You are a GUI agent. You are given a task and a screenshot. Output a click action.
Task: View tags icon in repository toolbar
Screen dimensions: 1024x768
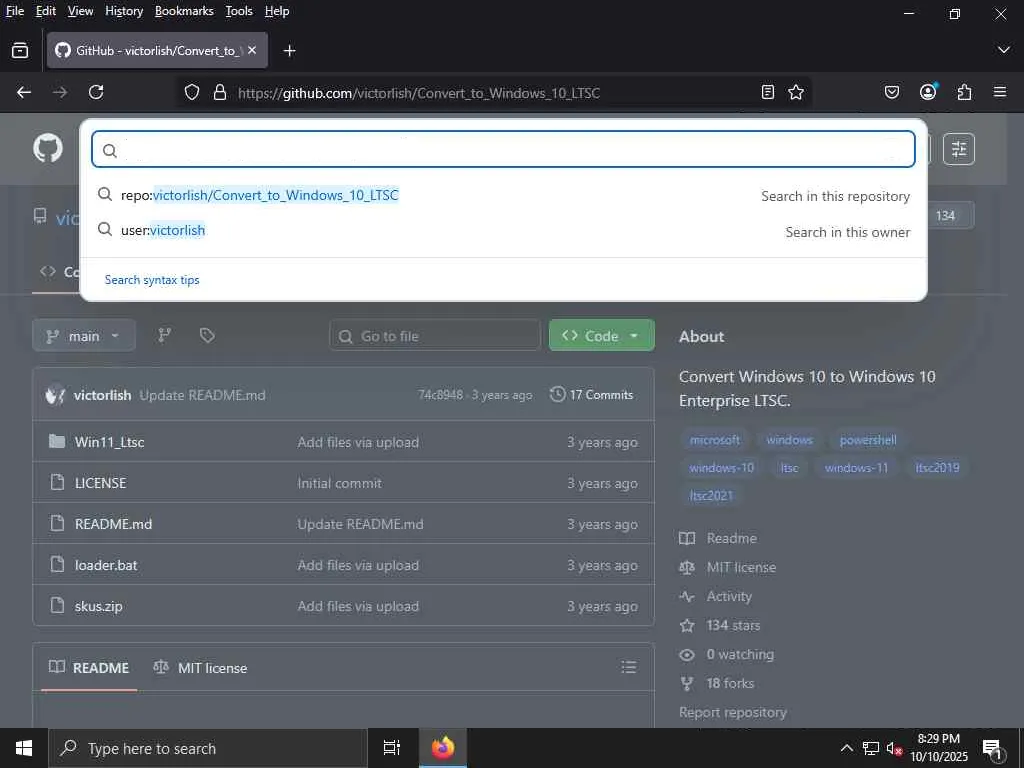(207, 336)
